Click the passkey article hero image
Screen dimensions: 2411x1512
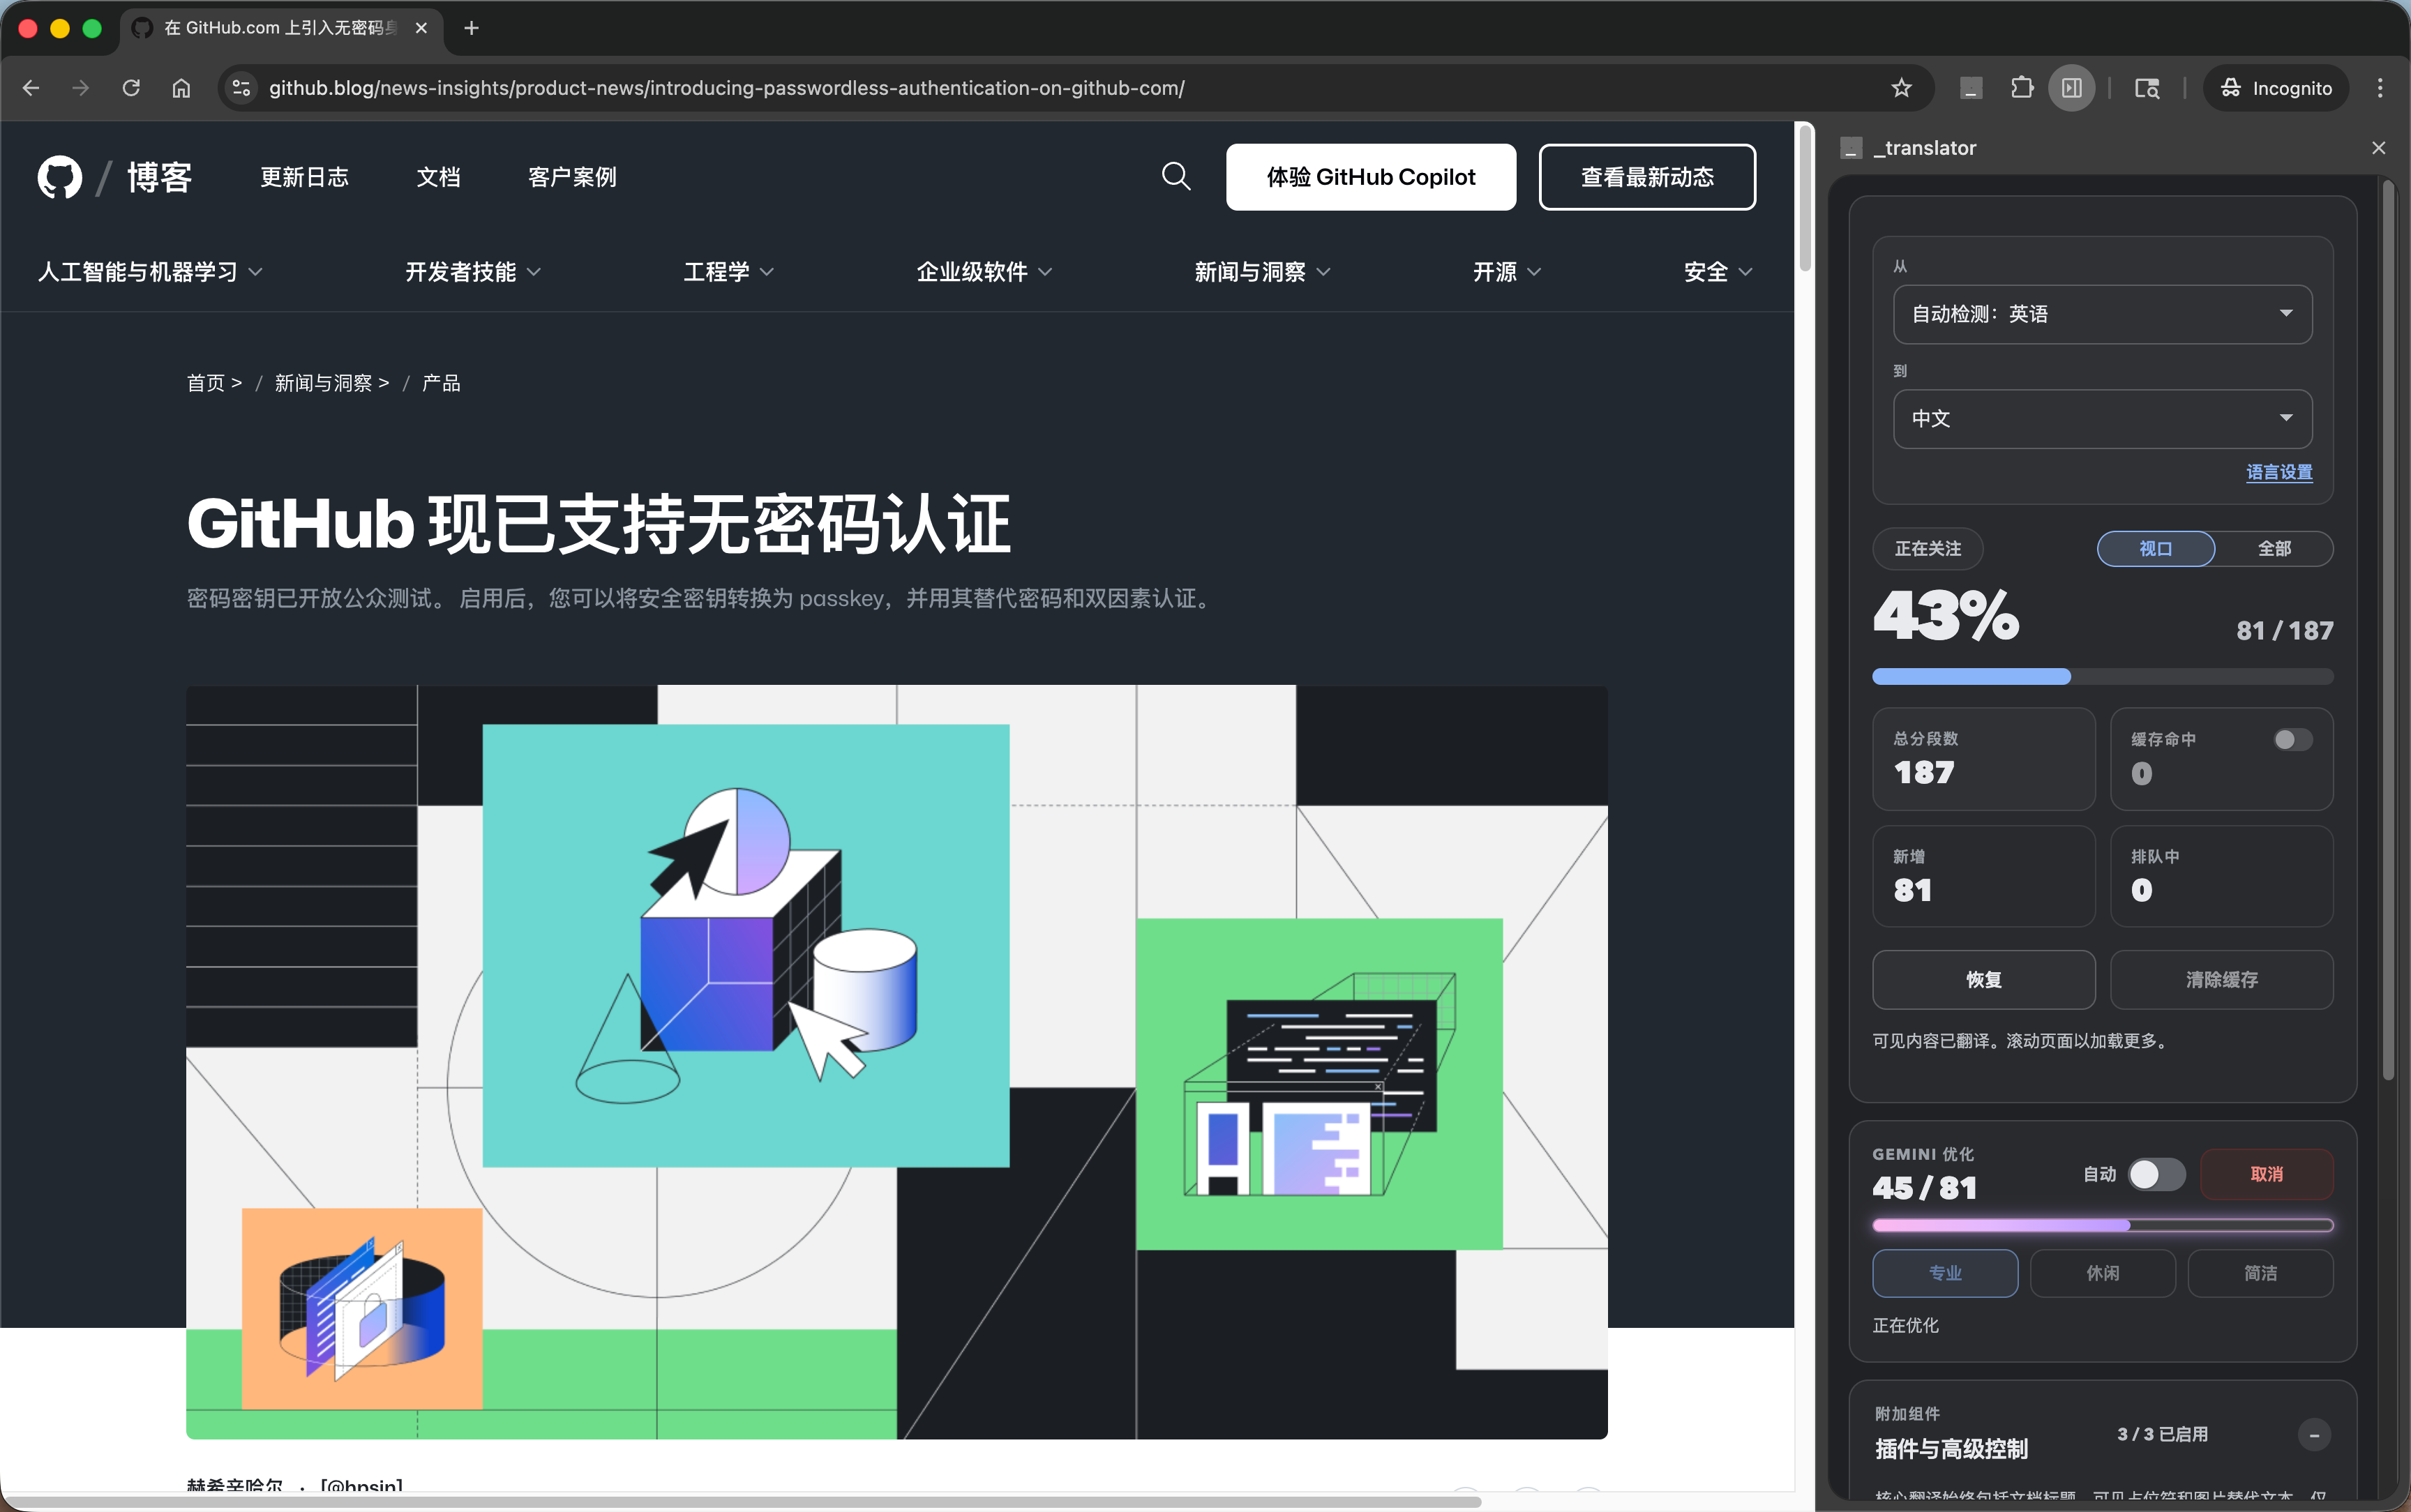tap(896, 1062)
